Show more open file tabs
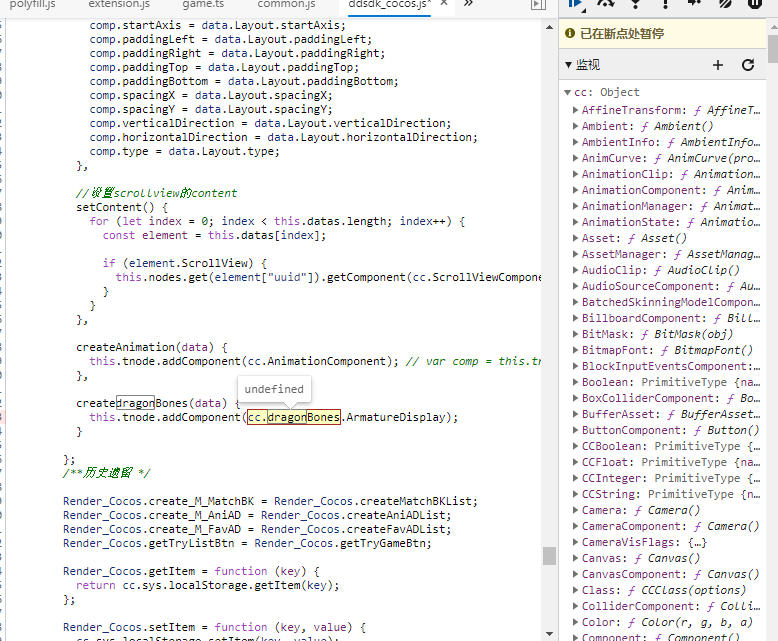The height and width of the screenshot is (641, 778). coord(468,3)
